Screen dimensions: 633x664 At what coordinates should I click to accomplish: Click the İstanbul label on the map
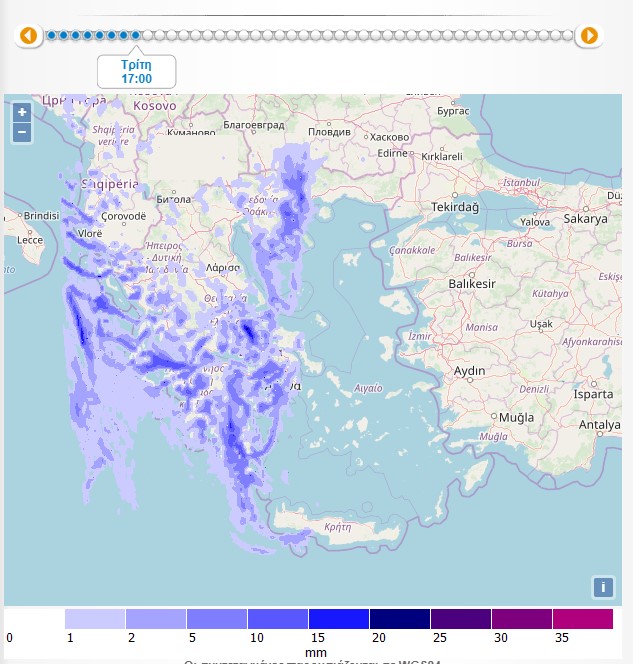coord(520,183)
